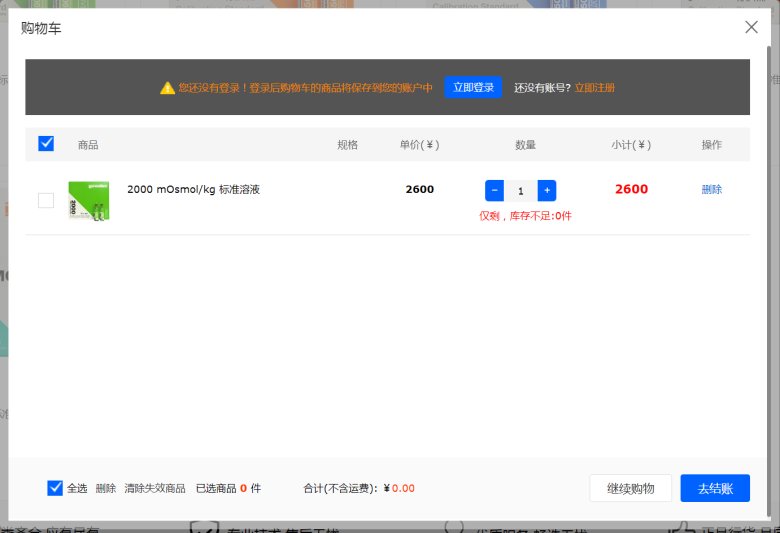Click the 单价(¥) column header
This screenshot has height=533, width=780.
[x=419, y=145]
